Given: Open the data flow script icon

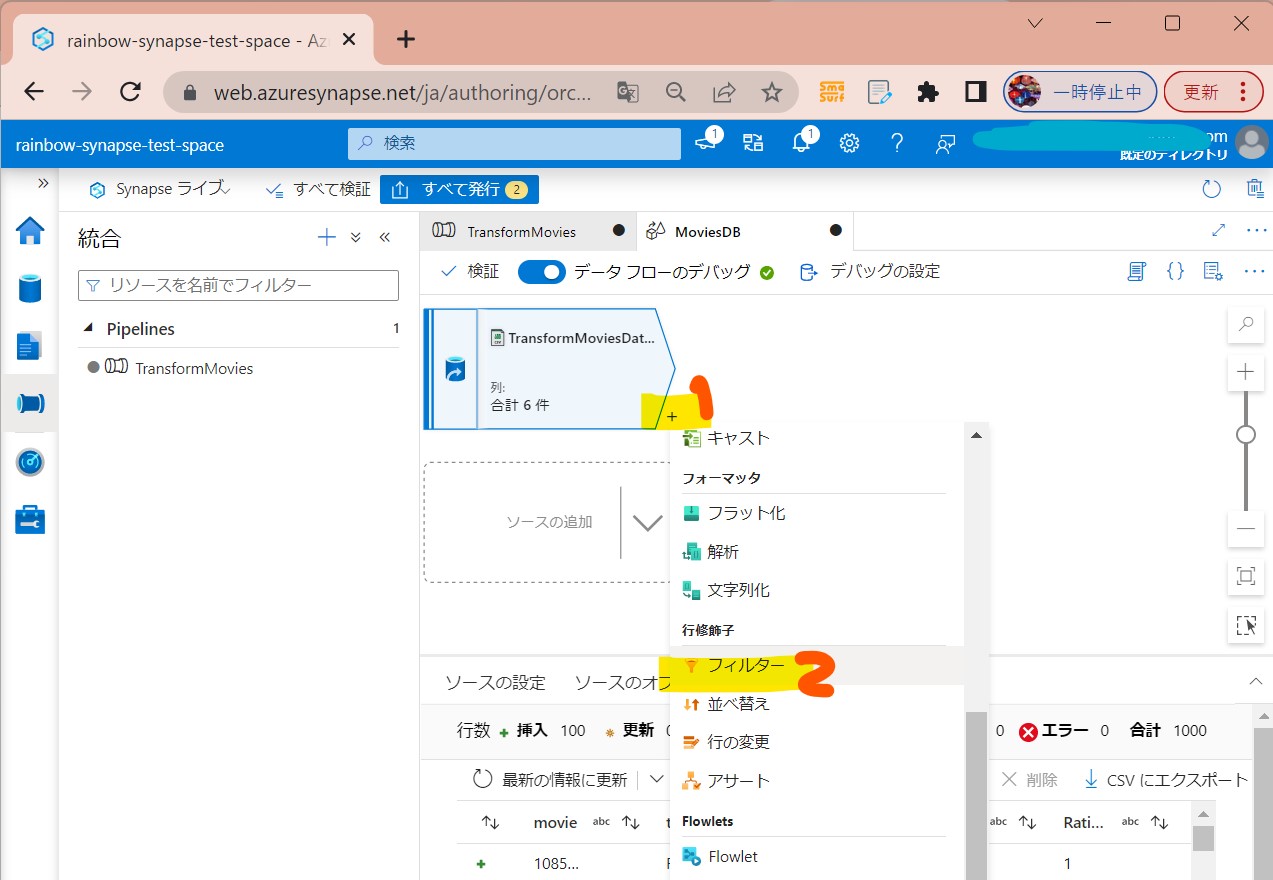Looking at the screenshot, I should (x=1135, y=271).
